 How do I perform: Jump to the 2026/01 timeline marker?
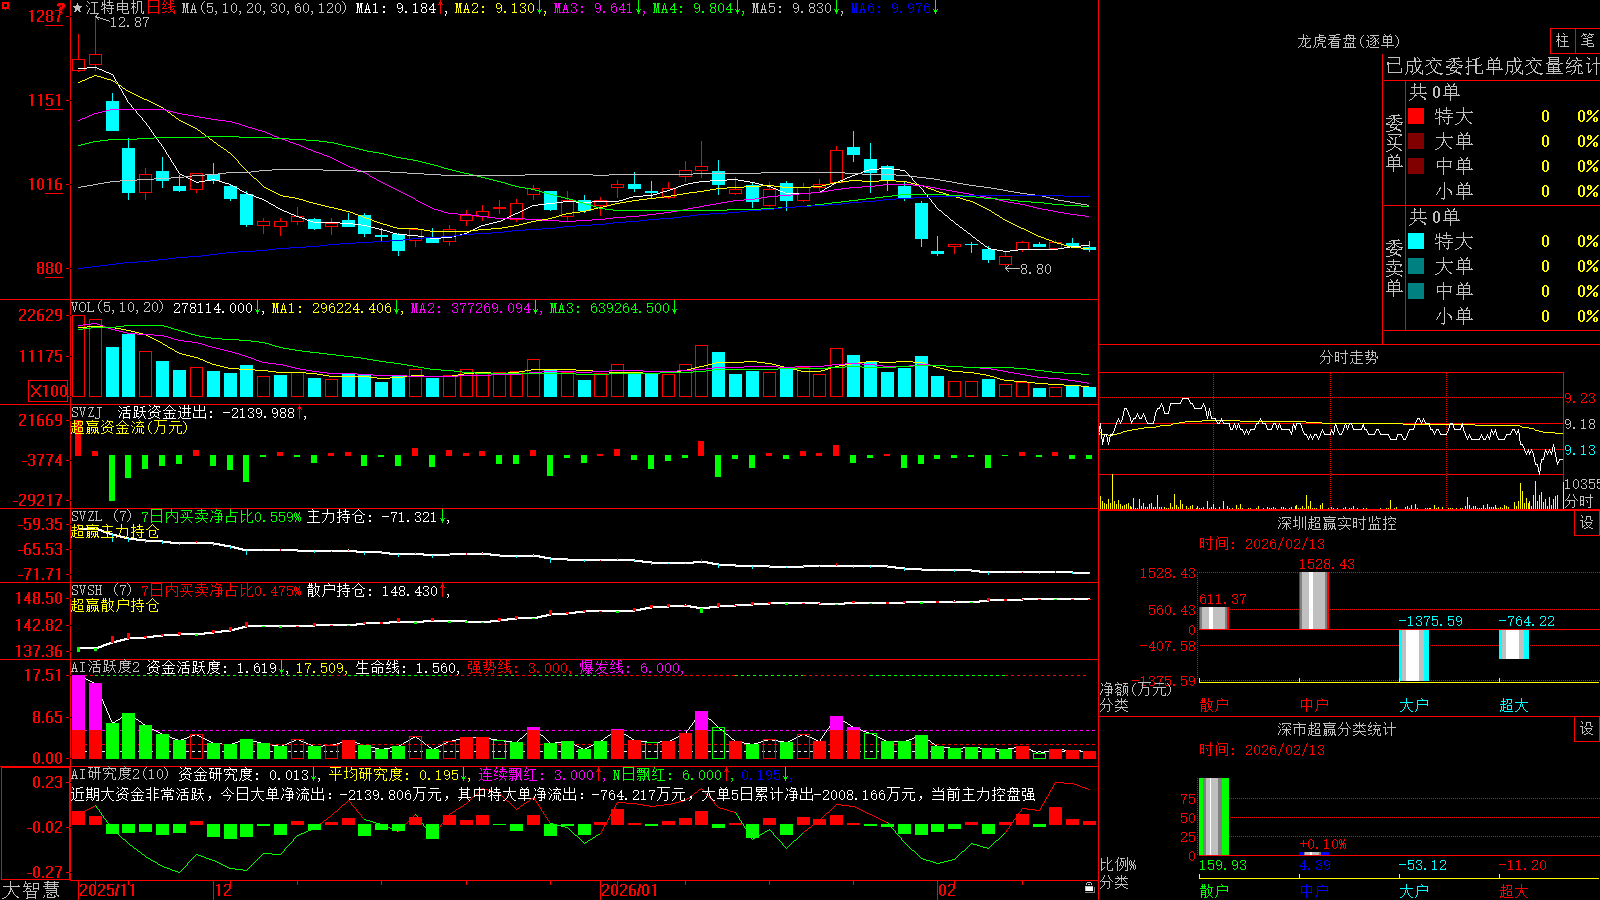click(x=630, y=890)
